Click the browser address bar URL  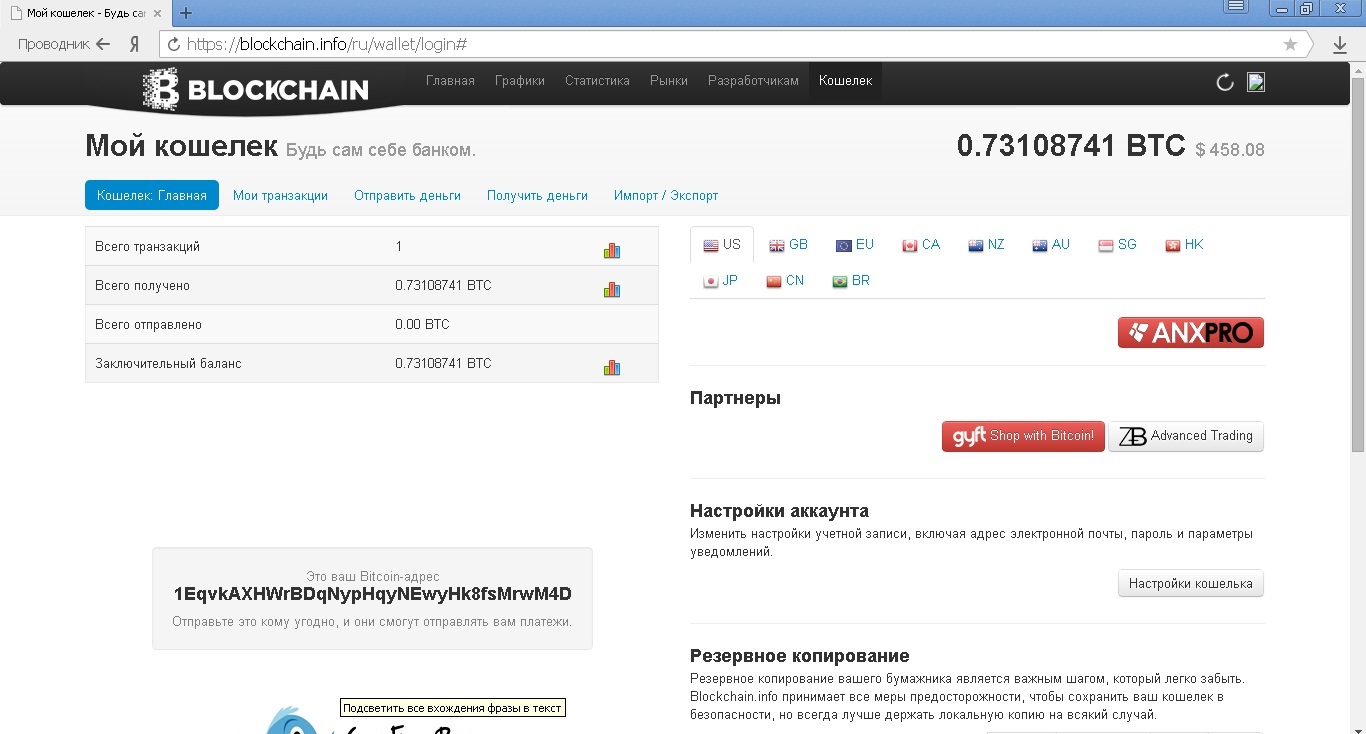pyautogui.click(x=327, y=44)
